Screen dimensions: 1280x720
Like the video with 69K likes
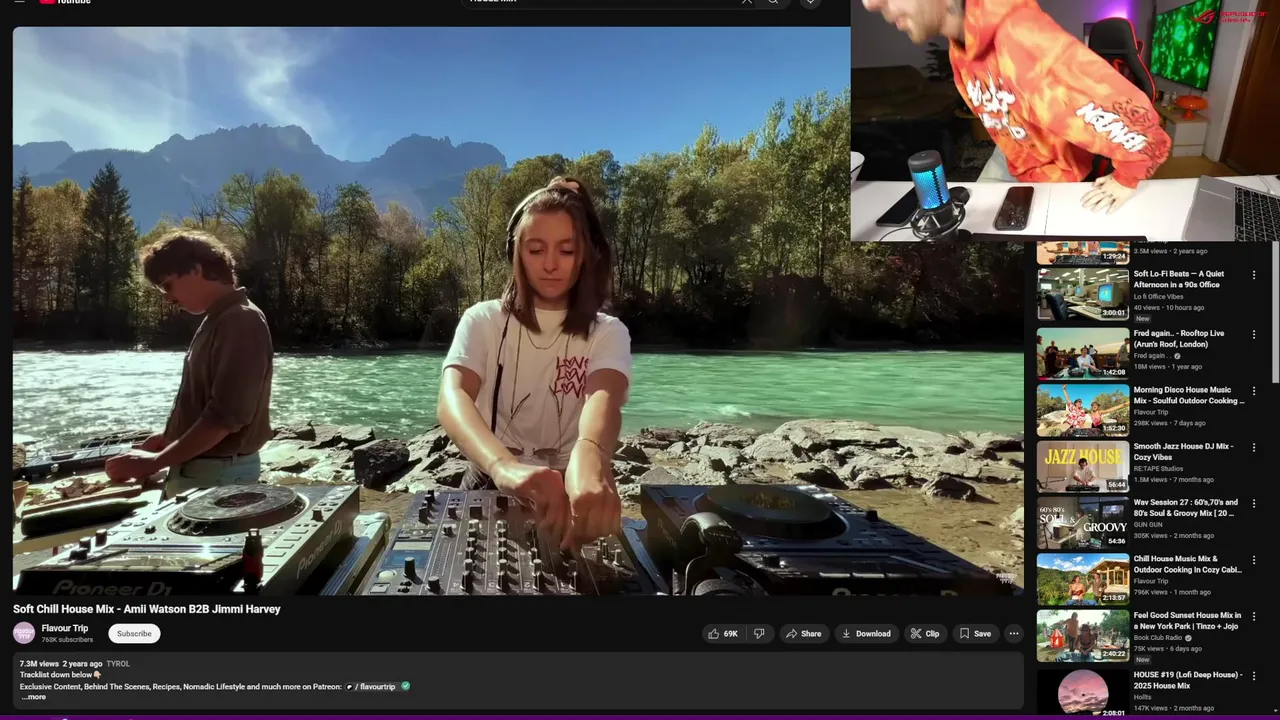point(722,633)
